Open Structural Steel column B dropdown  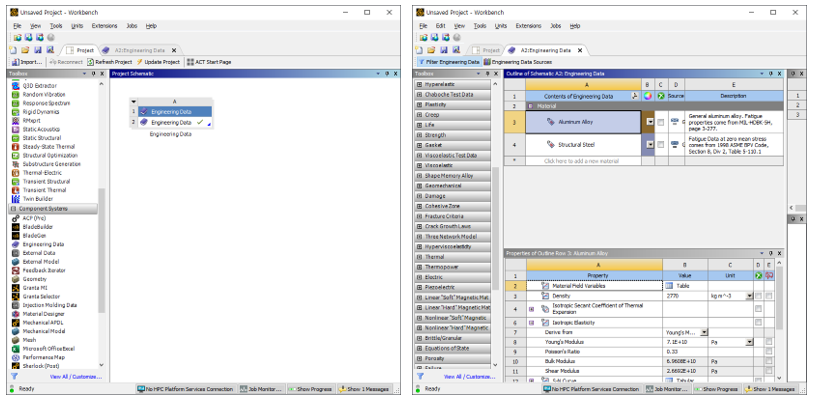click(650, 145)
